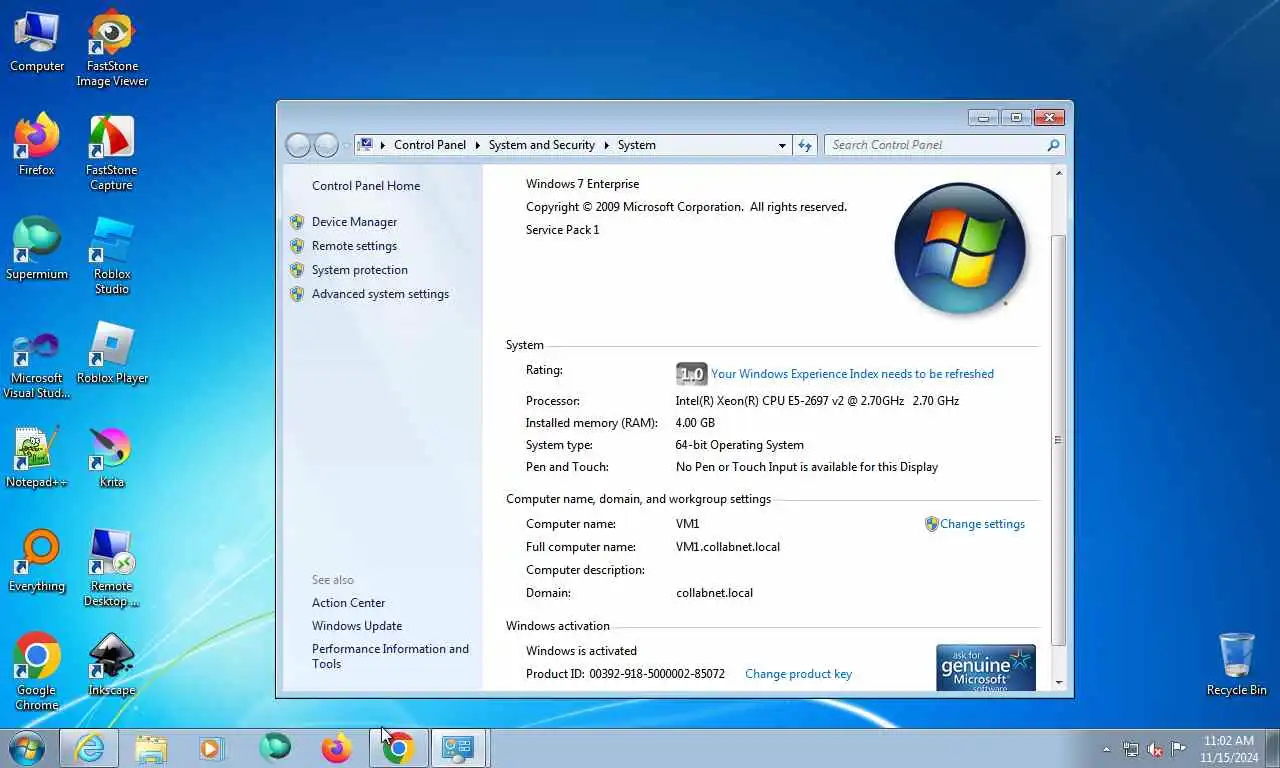1280x768 pixels.
Task: Click the scrollbar up arrow
Action: pyautogui.click(x=1059, y=174)
